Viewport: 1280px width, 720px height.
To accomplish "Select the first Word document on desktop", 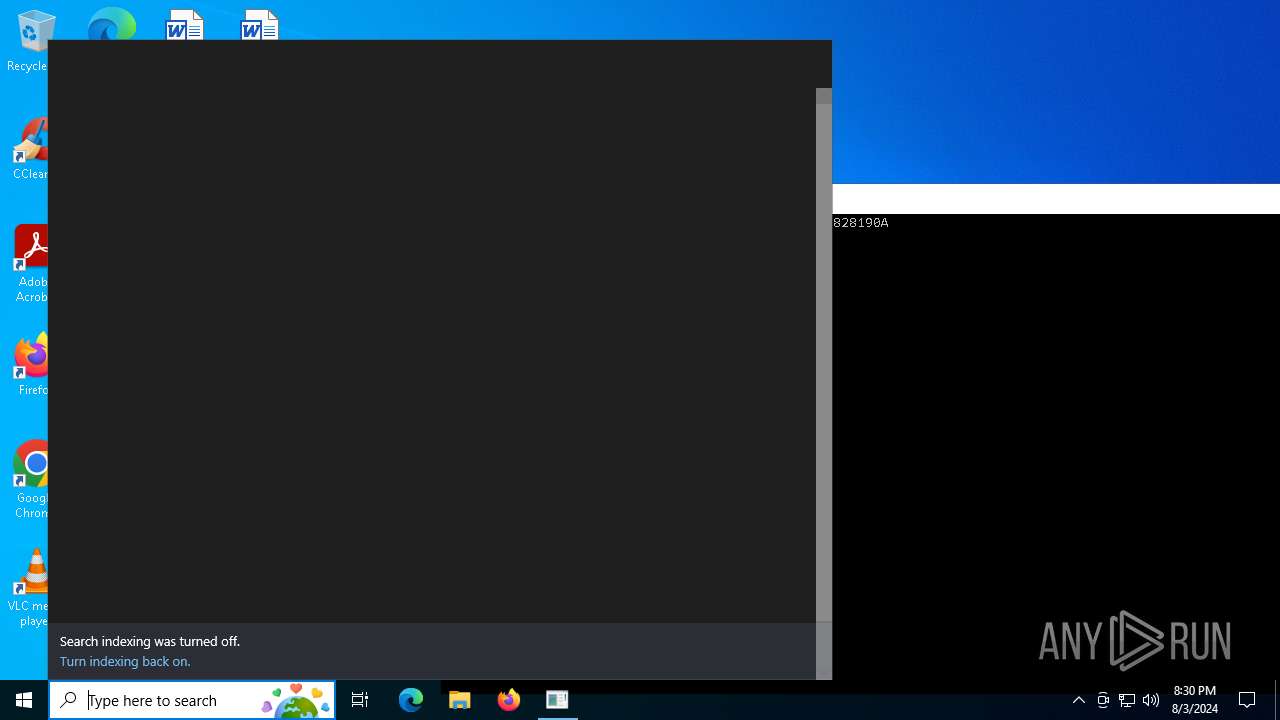I will point(185,25).
